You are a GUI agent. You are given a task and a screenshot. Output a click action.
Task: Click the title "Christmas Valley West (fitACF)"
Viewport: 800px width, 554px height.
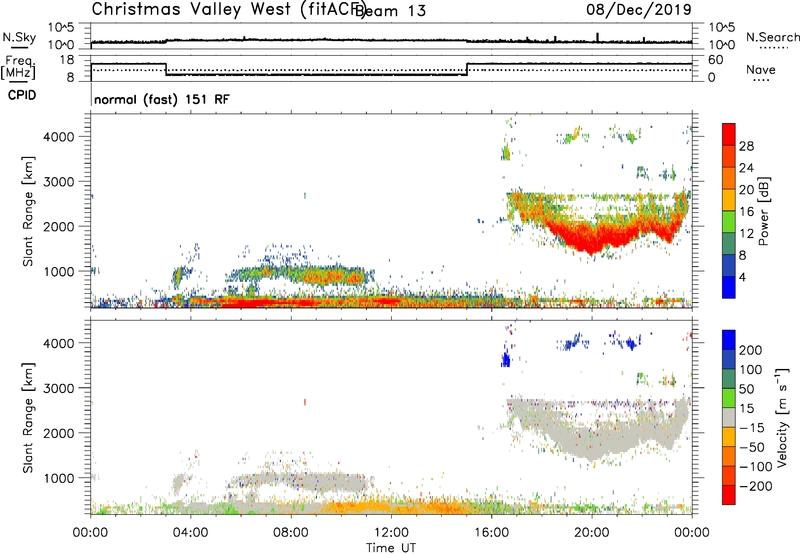(x=229, y=10)
